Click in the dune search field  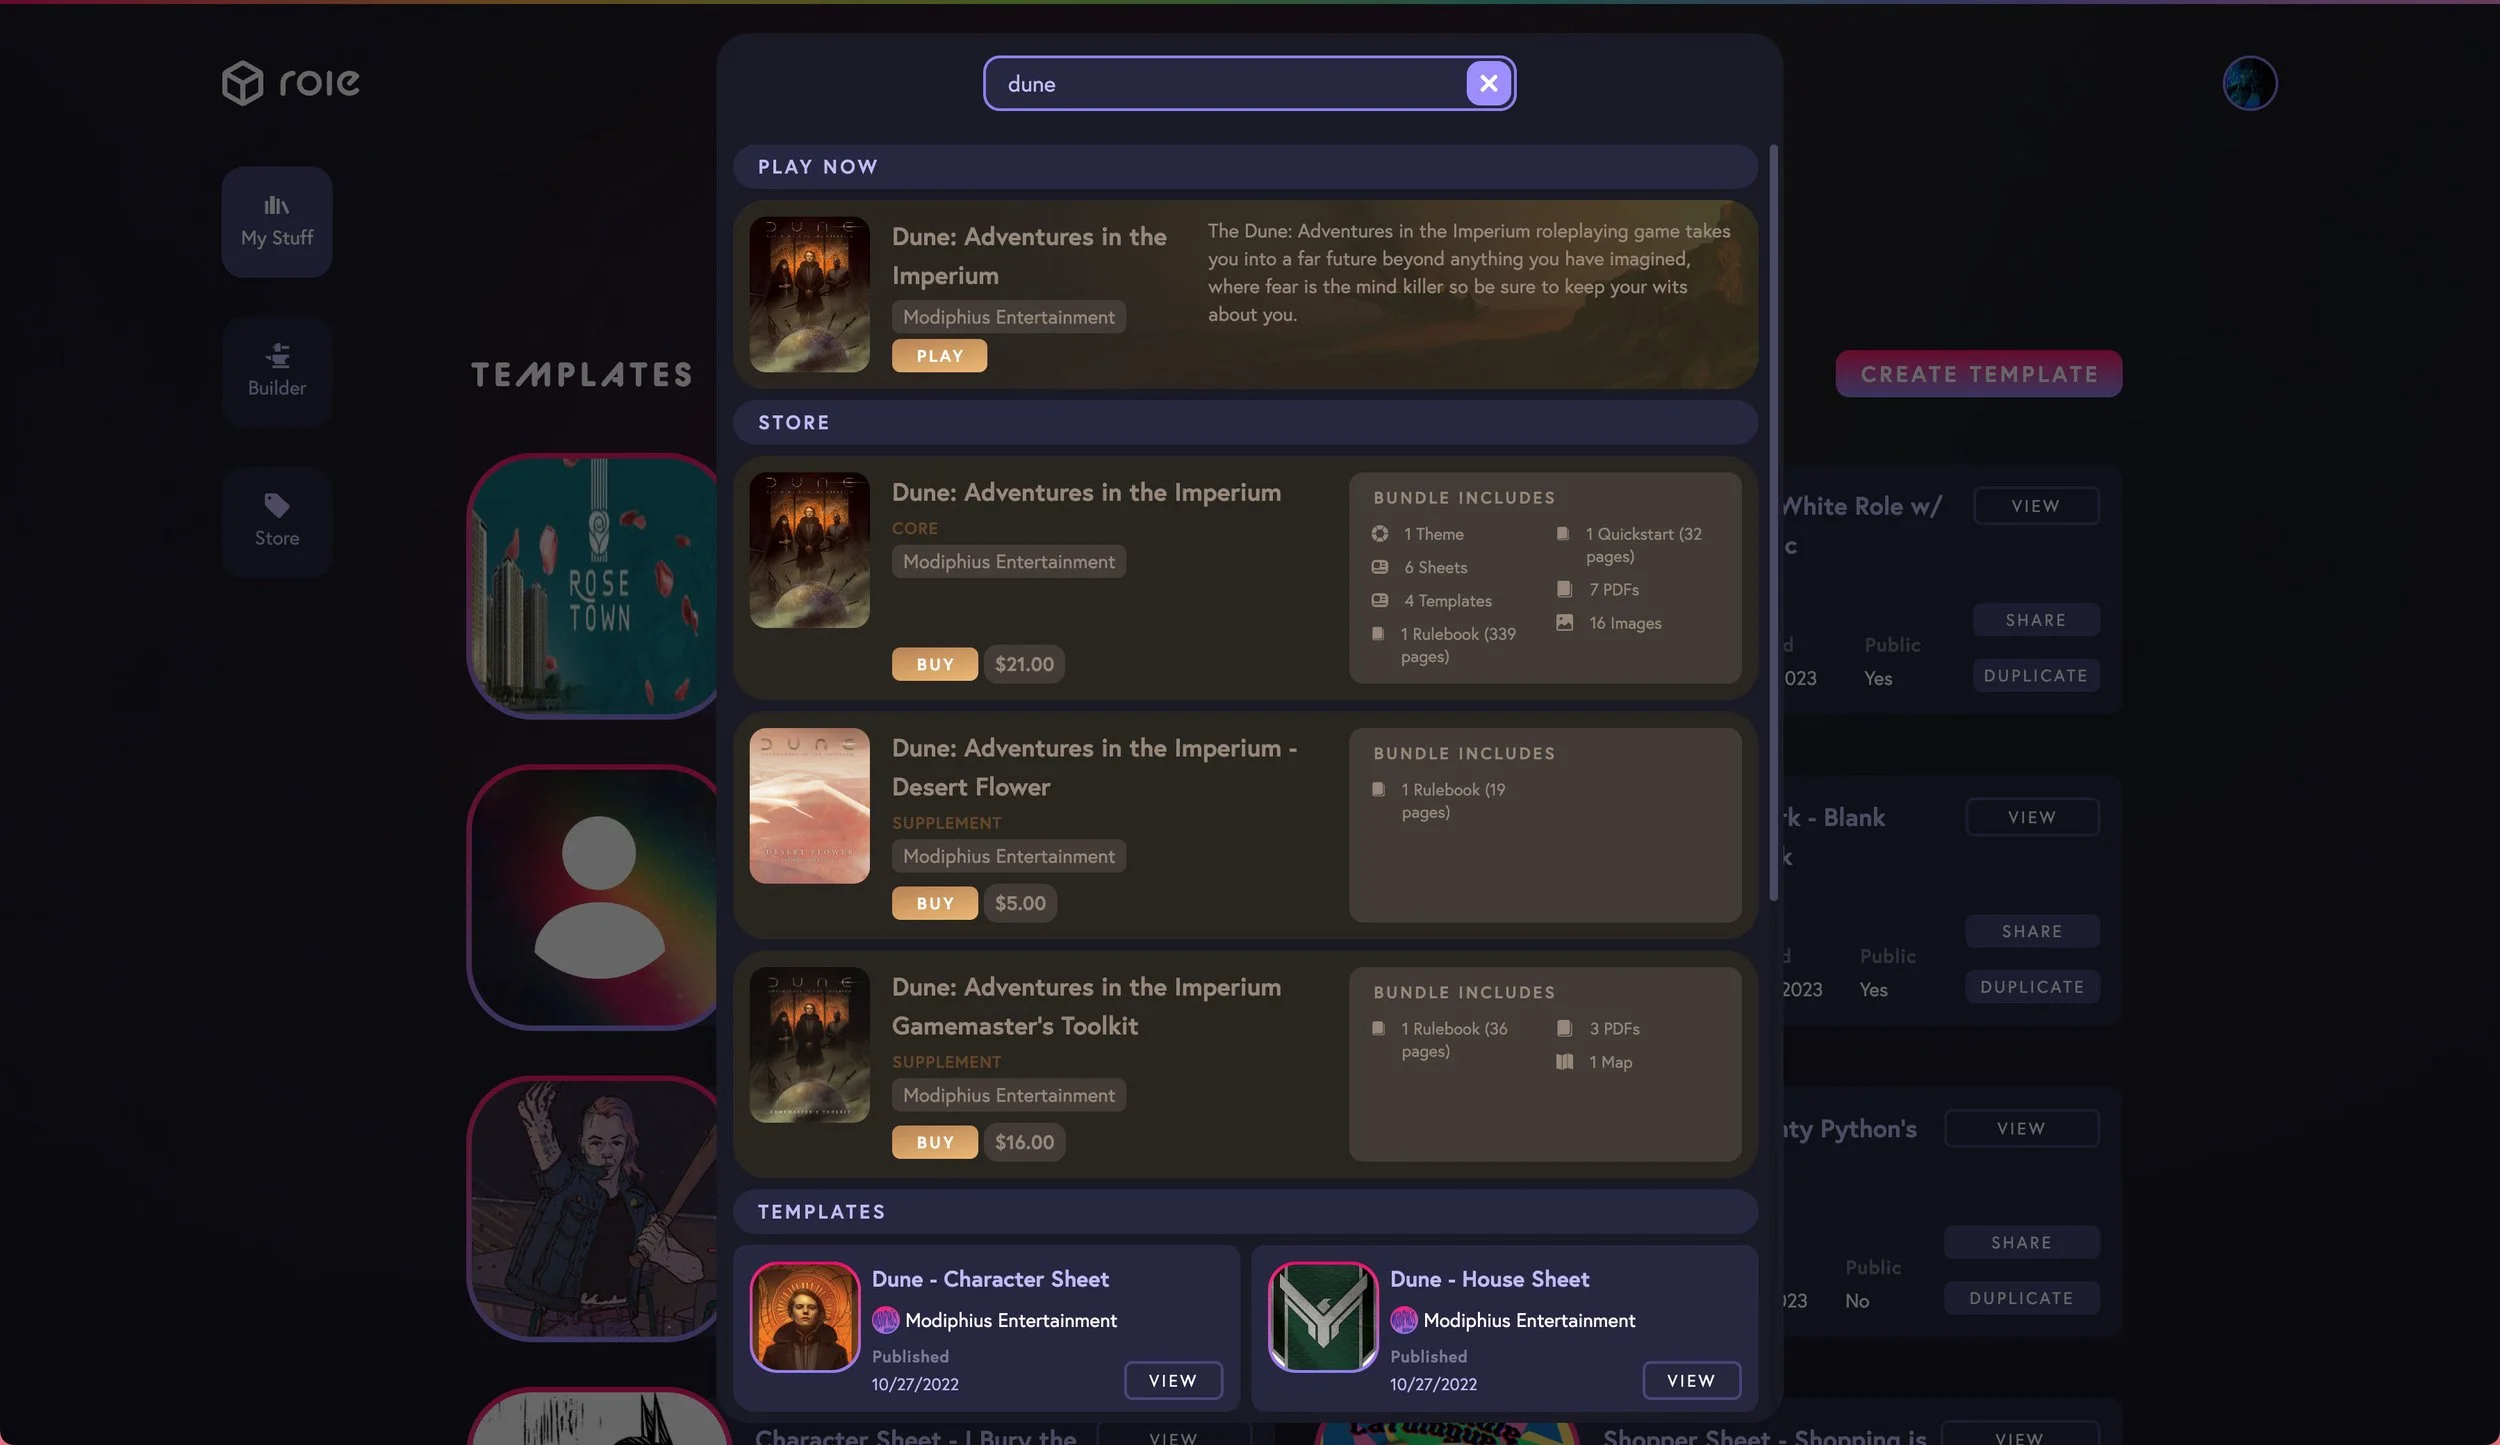click(x=1220, y=84)
